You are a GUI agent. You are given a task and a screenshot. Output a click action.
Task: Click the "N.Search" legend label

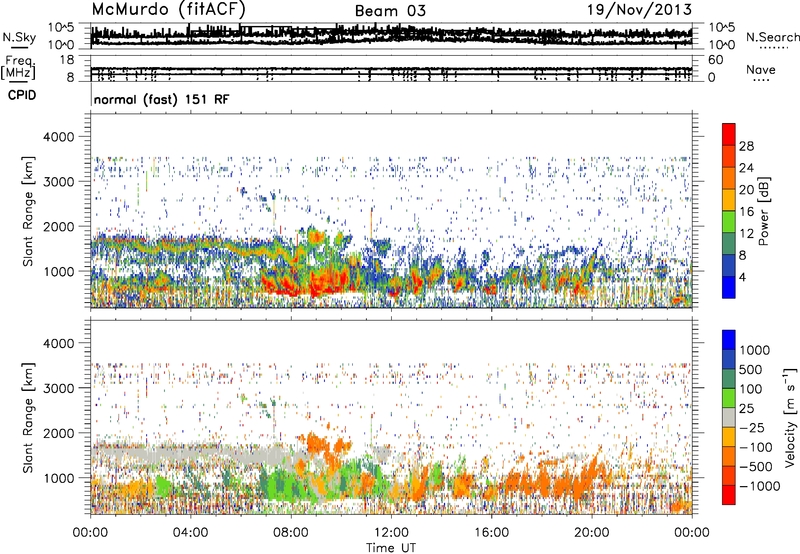(x=772, y=37)
